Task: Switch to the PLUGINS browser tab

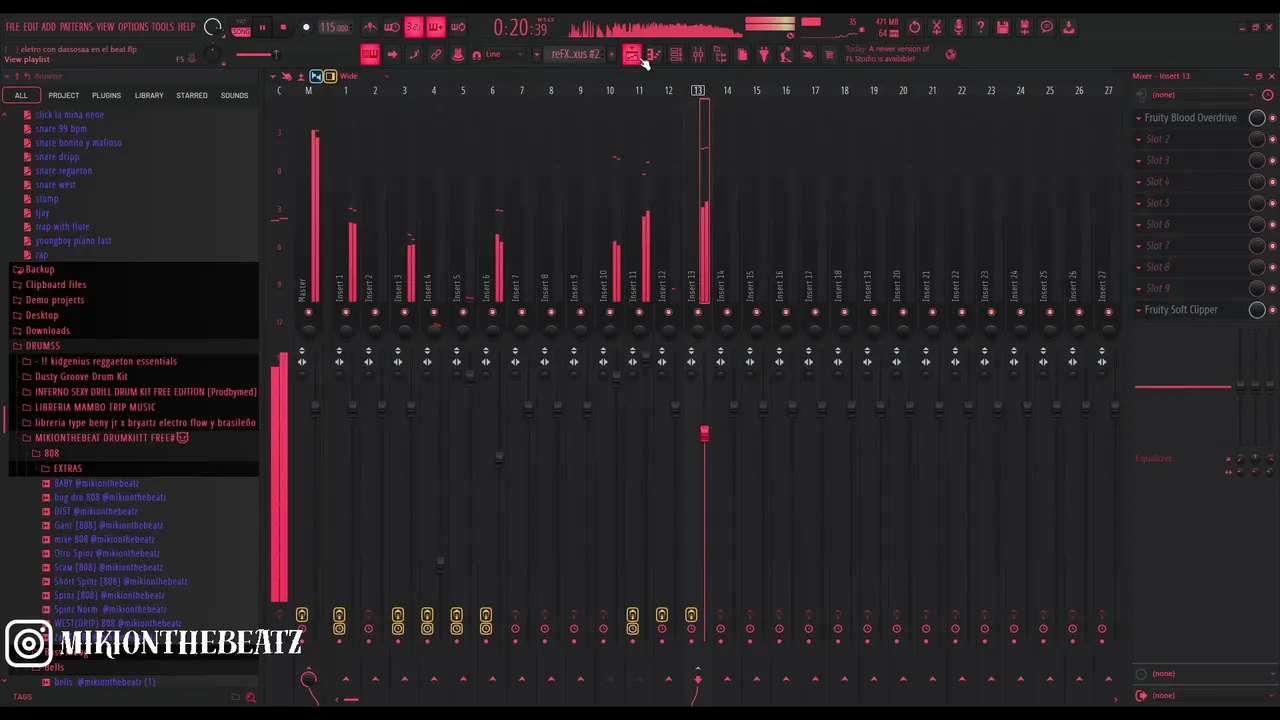Action: point(106,95)
